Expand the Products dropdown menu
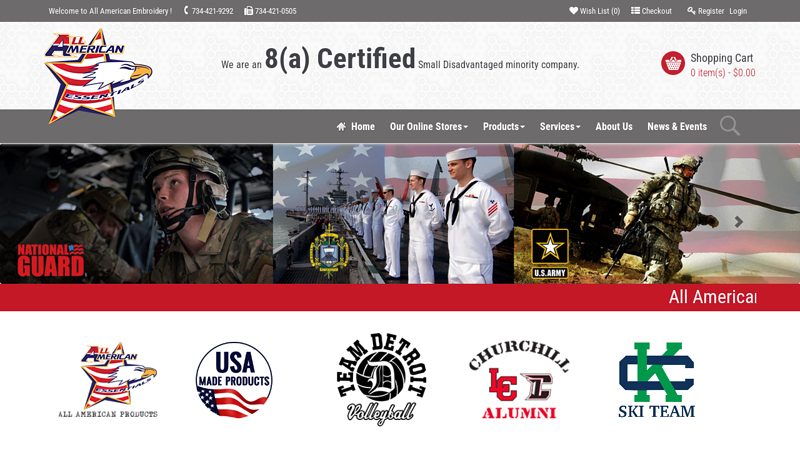This screenshot has height=450, width=800. tap(504, 127)
